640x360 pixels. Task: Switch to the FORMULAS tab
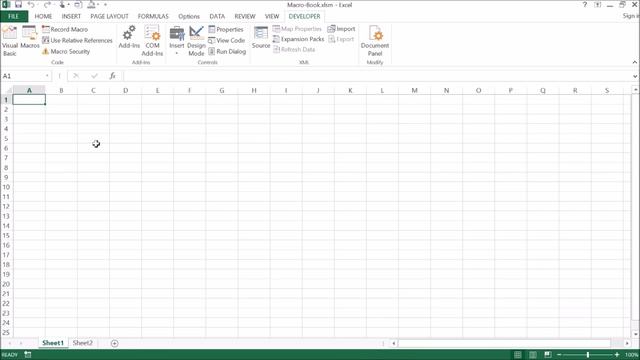pos(153,16)
